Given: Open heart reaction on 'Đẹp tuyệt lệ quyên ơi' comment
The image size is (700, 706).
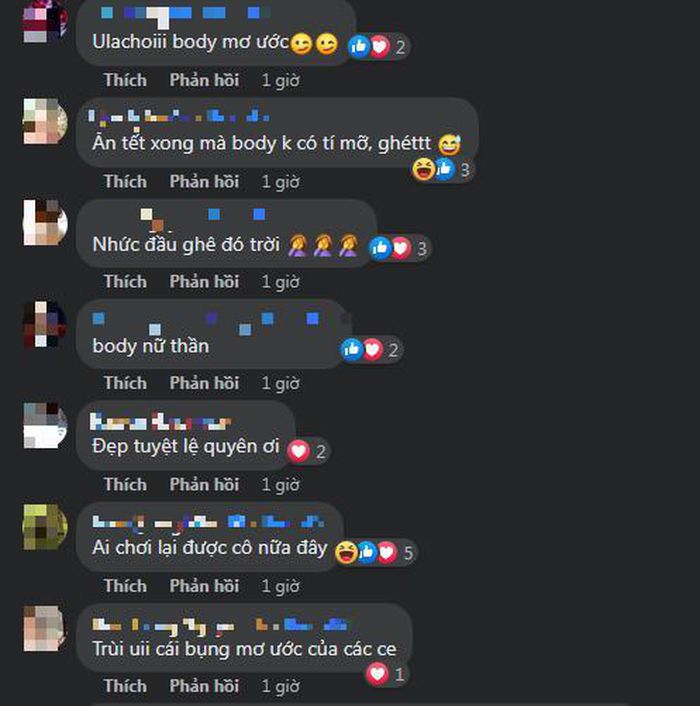Looking at the screenshot, I should click(x=298, y=451).
